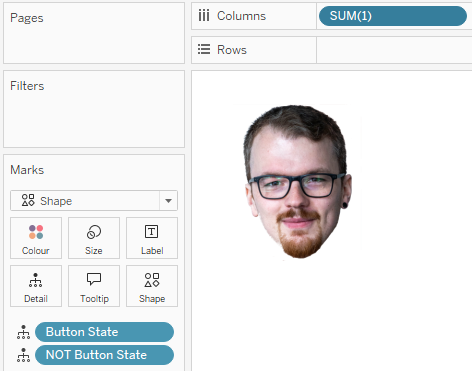Click the detail icon beside NOT Button State pill
This screenshot has width=472, height=371.
[x=23, y=355]
